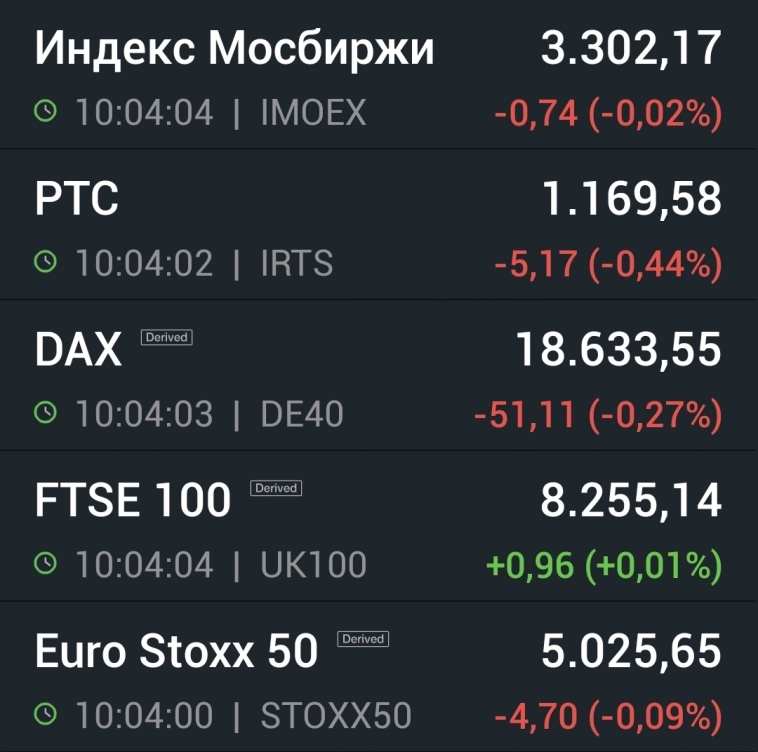Click the STOXX50 ticker symbol
The height and width of the screenshot is (752, 758).
[x=335, y=715]
